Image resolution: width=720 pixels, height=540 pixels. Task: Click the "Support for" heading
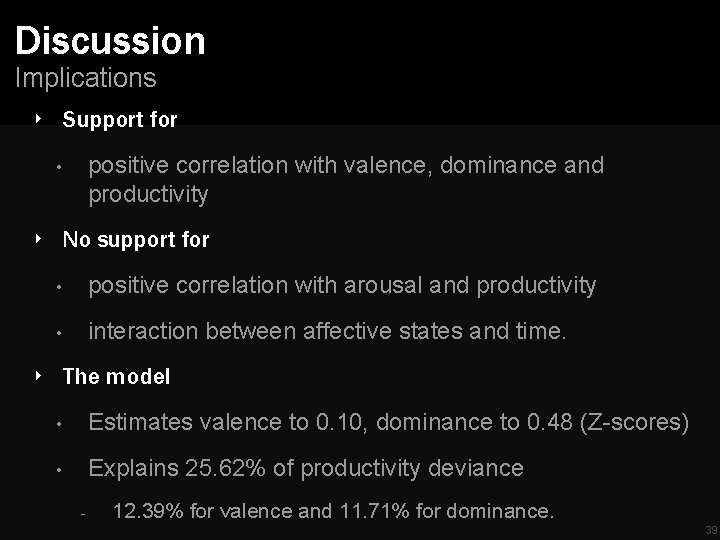click(120, 120)
